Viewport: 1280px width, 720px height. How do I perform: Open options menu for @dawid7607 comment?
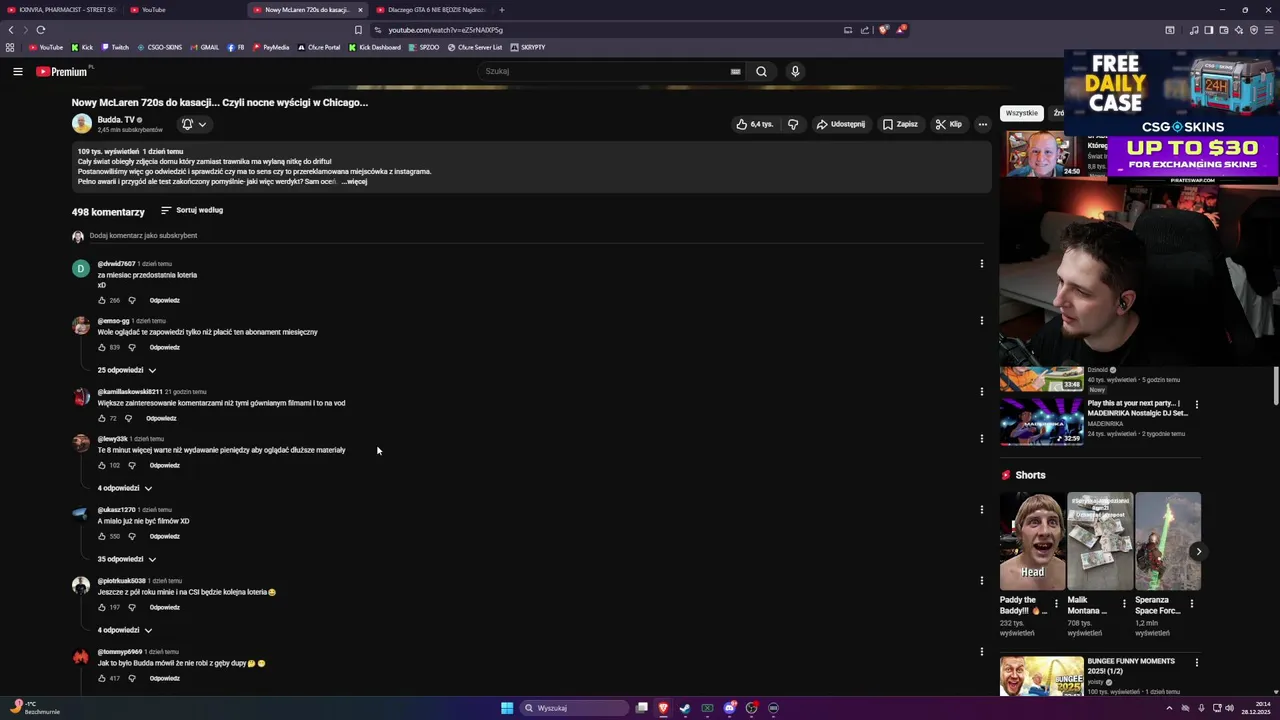coord(982,264)
